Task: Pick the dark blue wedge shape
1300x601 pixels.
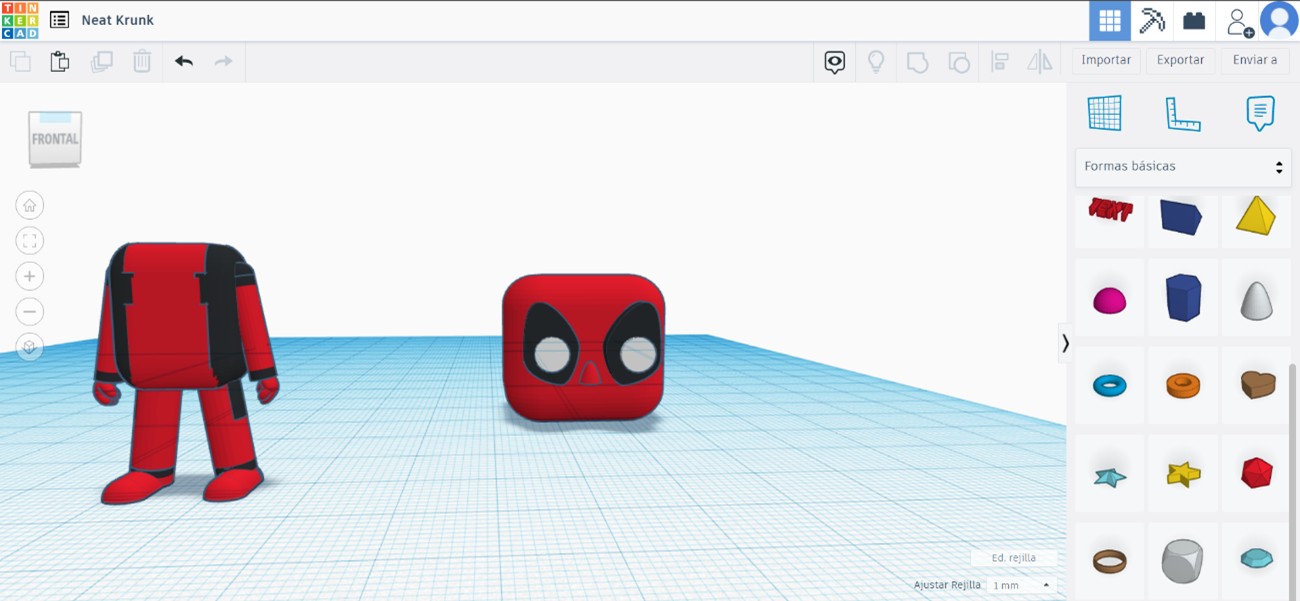Action: coord(1182,215)
